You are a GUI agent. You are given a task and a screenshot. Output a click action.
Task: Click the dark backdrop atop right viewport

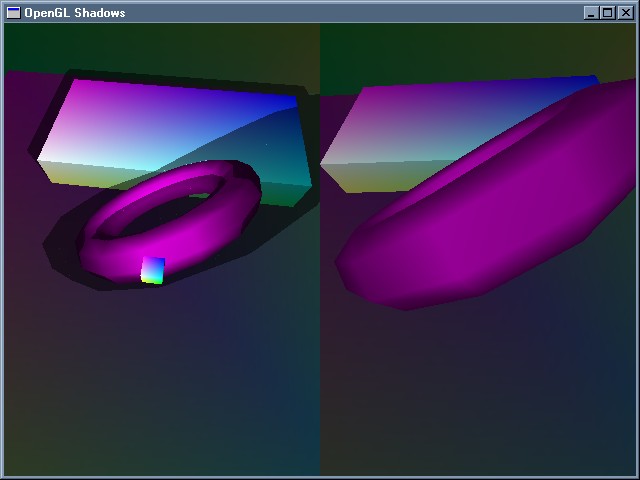(480, 50)
